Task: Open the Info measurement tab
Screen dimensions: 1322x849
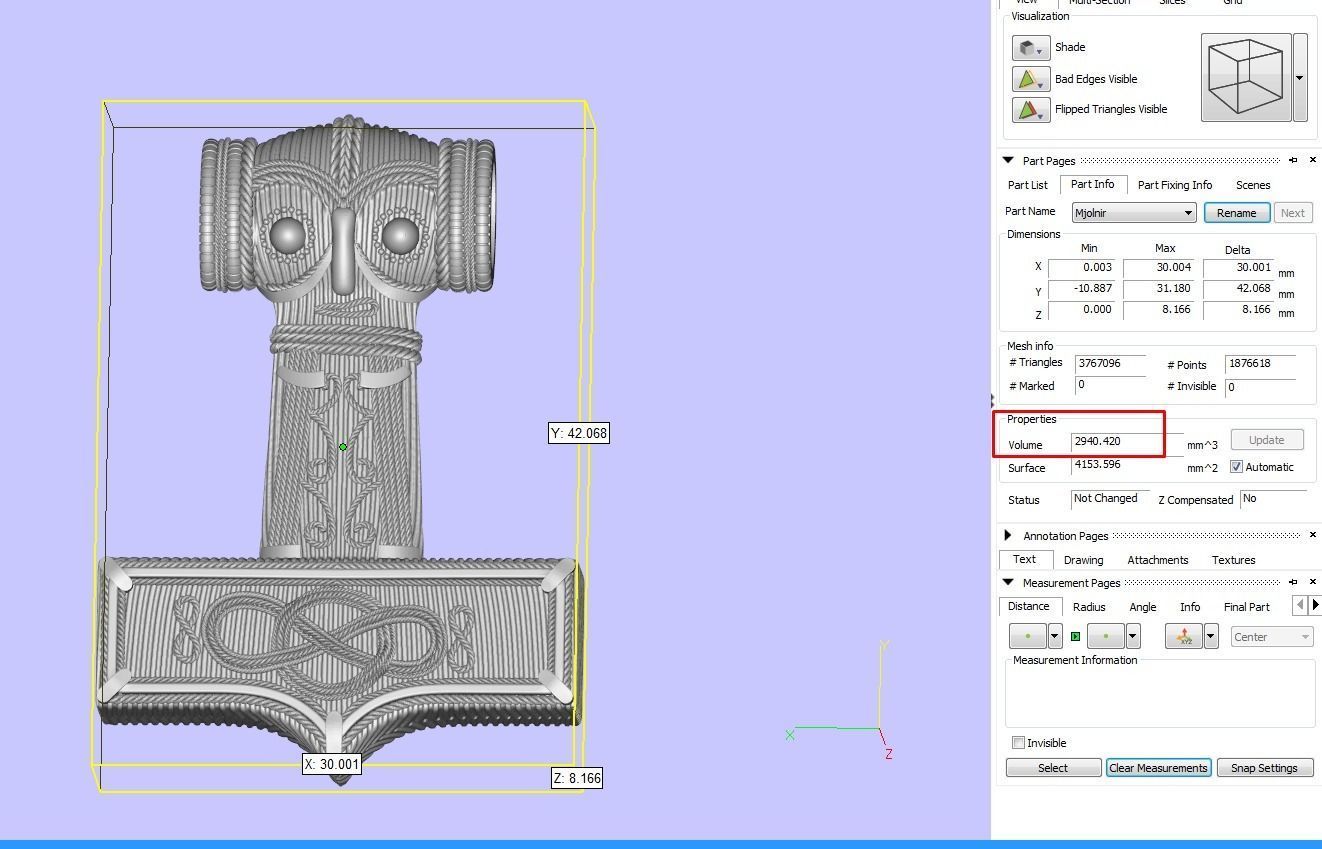Action: point(1190,607)
